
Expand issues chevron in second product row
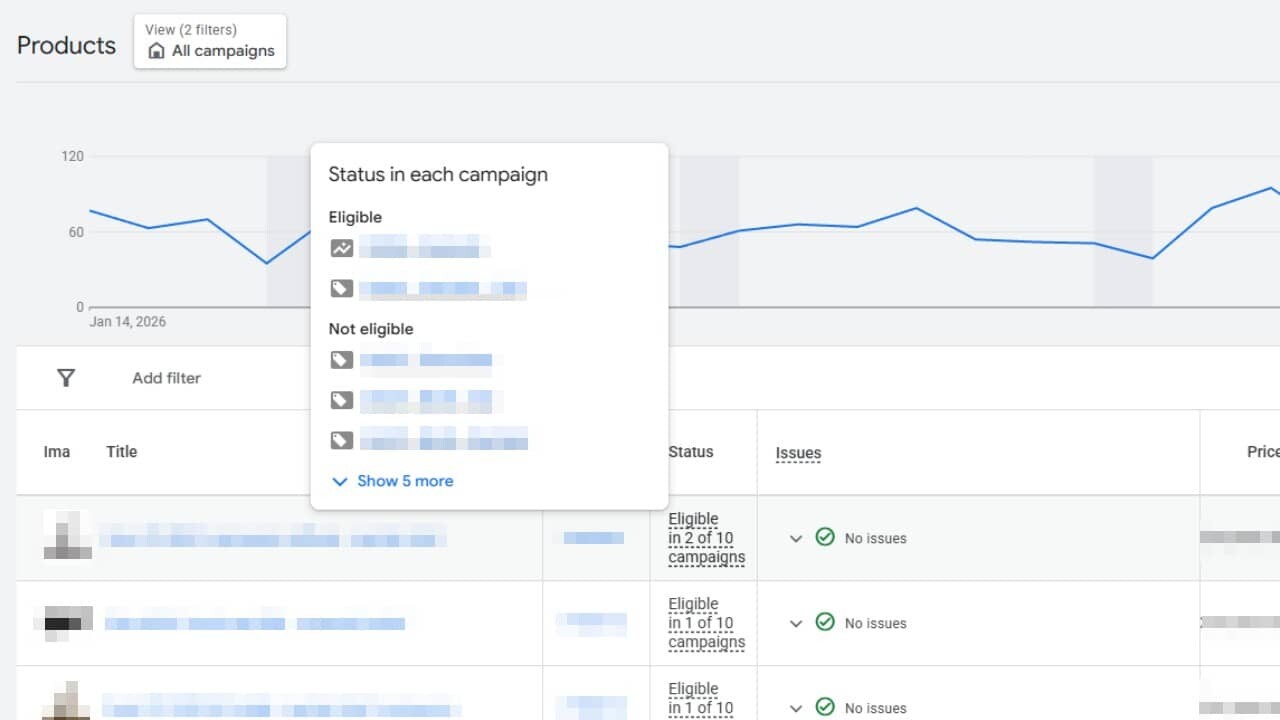point(796,623)
